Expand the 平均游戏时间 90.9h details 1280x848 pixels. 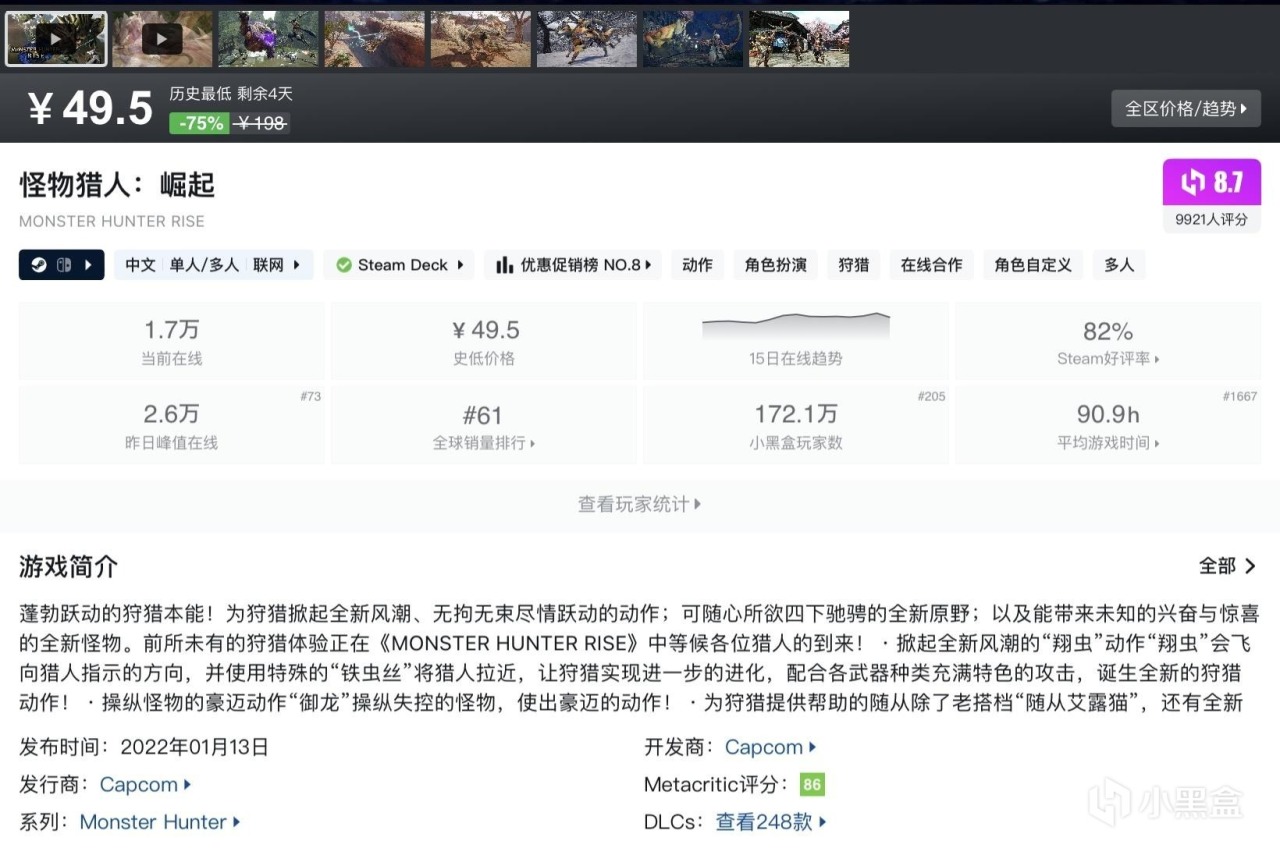pyautogui.click(x=1108, y=425)
